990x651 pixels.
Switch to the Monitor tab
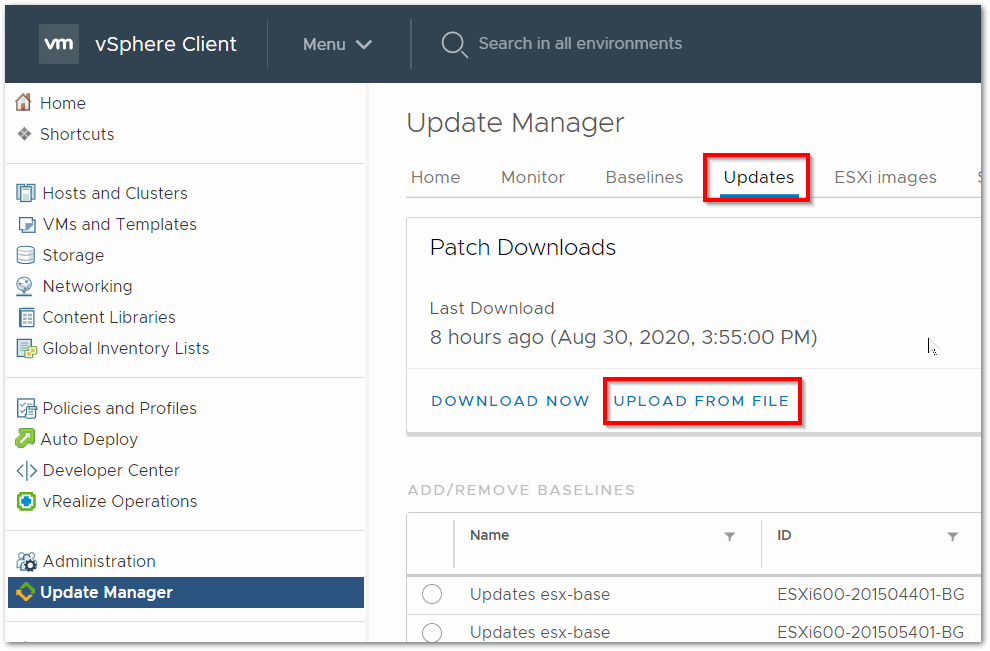[533, 177]
